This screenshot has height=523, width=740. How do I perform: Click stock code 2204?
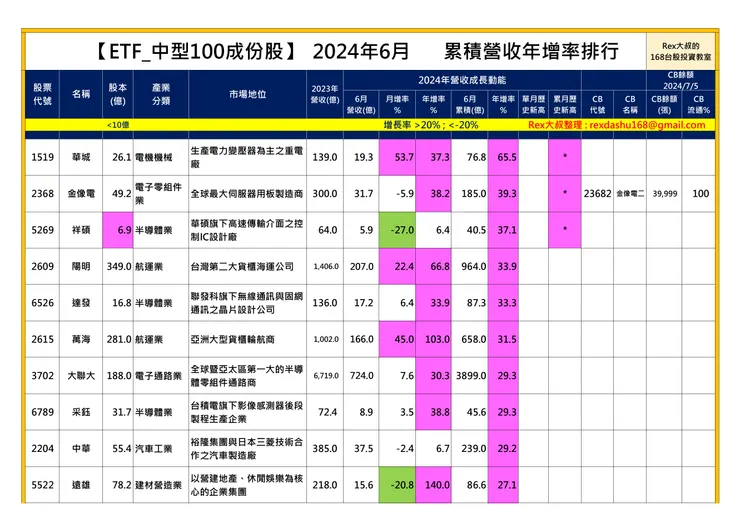pyautogui.click(x=42, y=448)
